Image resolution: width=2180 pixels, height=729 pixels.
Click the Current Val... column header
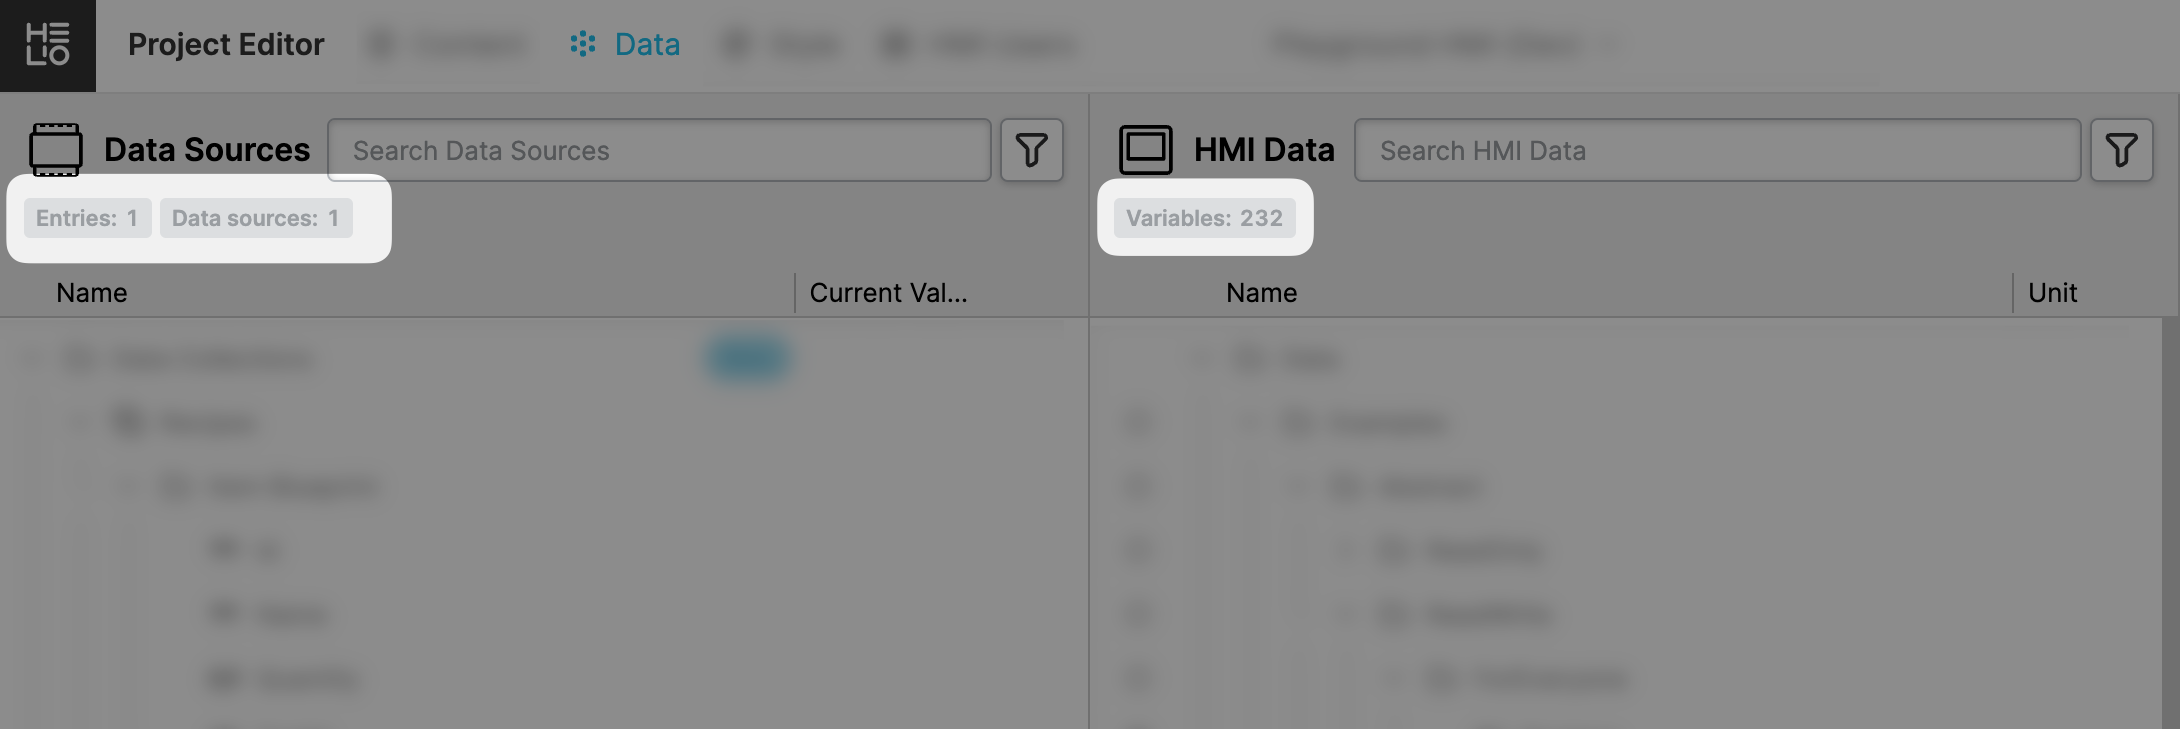[888, 293]
